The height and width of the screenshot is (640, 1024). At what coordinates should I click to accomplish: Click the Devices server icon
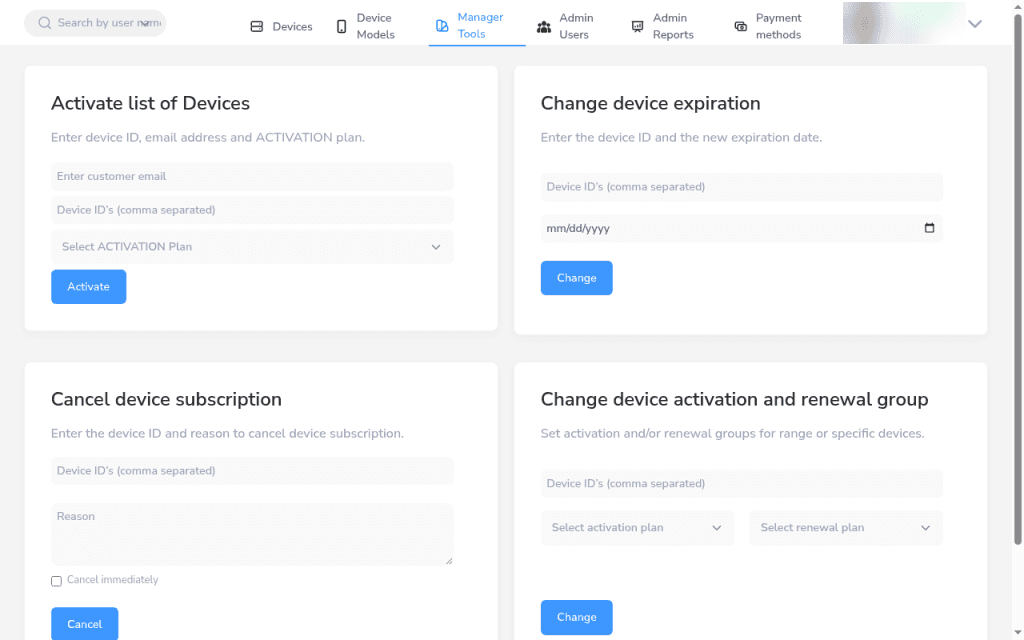pos(257,27)
